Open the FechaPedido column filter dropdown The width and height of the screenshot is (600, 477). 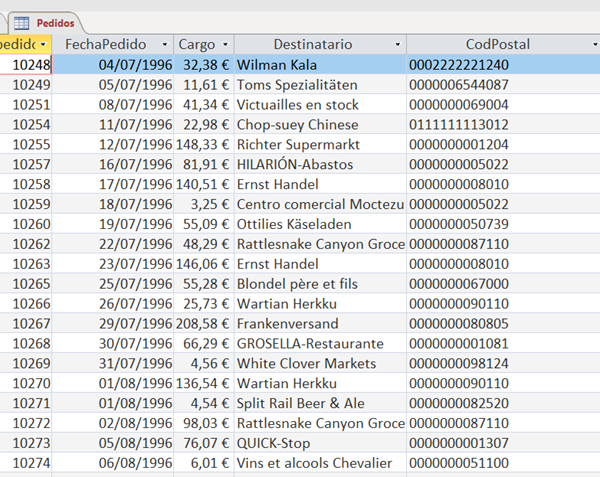pyautogui.click(x=165, y=45)
